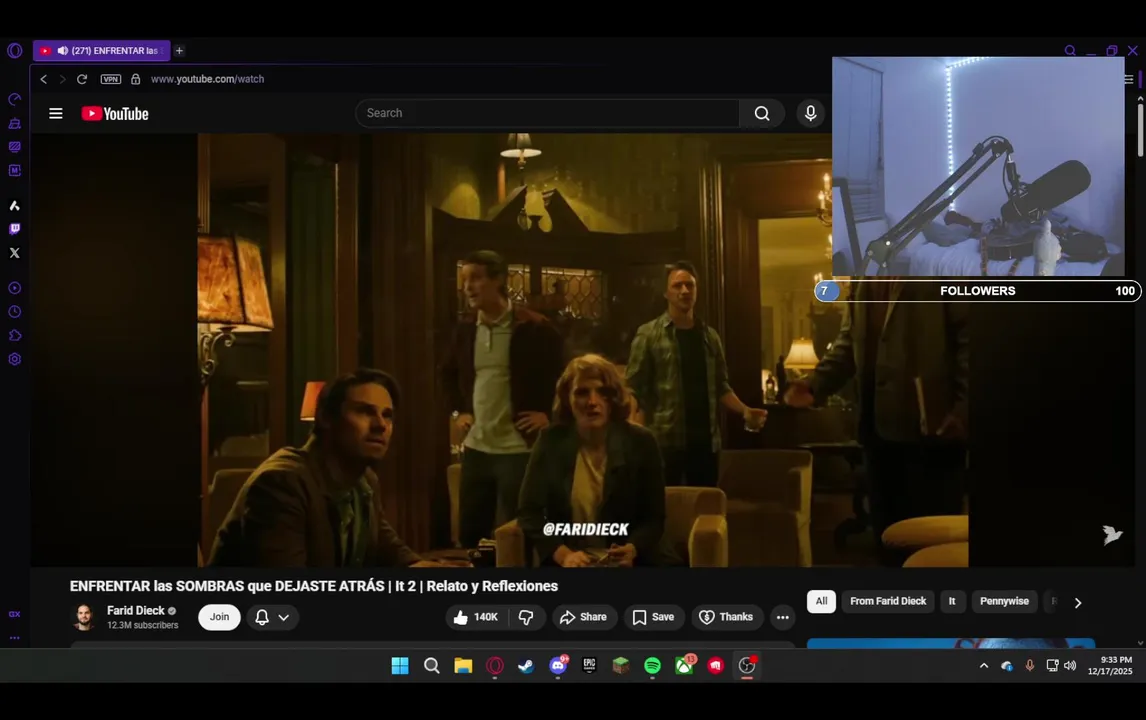Open File Explorer from taskbar

point(463,665)
